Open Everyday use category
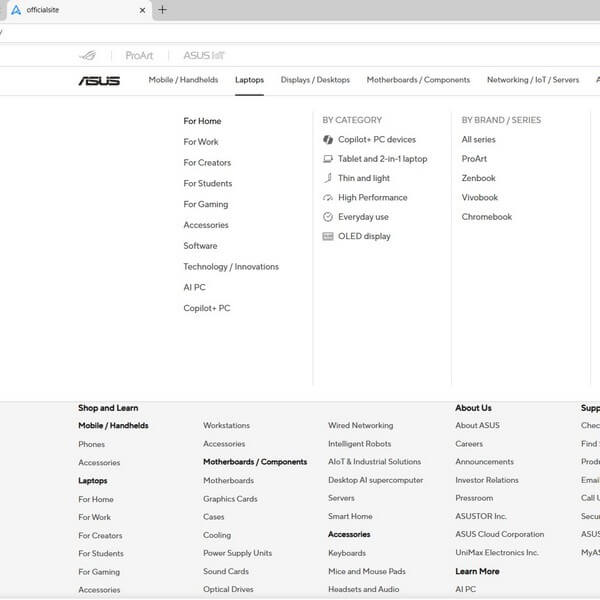600x600 pixels. click(363, 217)
